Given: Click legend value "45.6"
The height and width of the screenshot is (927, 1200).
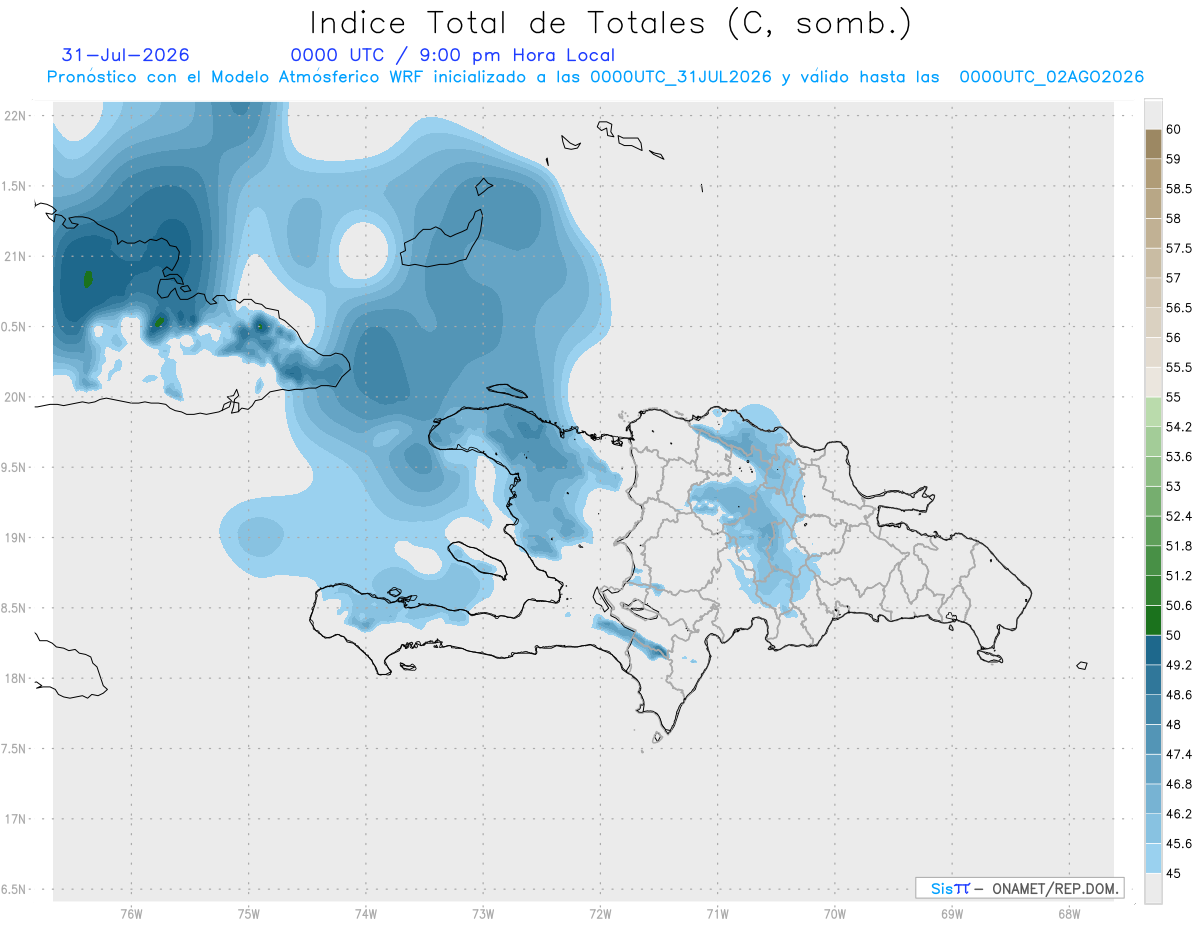Looking at the screenshot, I should pos(1179,844).
